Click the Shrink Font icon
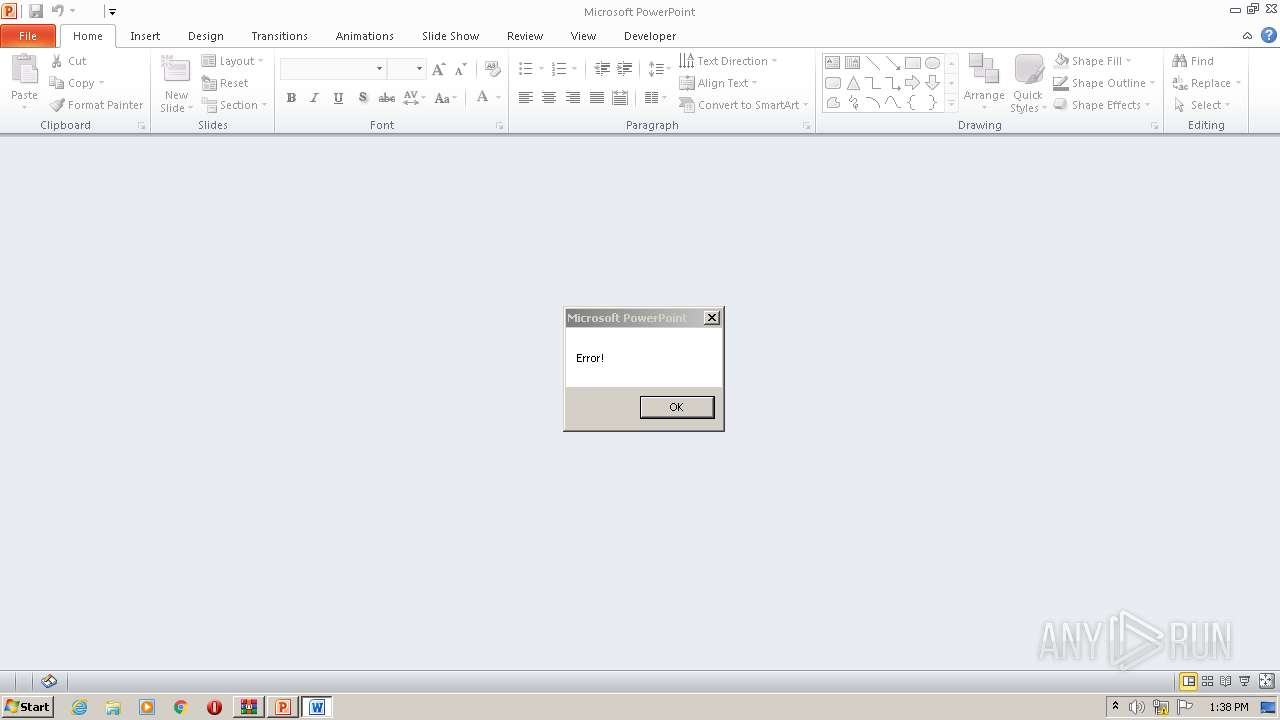Image resolution: width=1280 pixels, height=720 pixels. click(461, 69)
